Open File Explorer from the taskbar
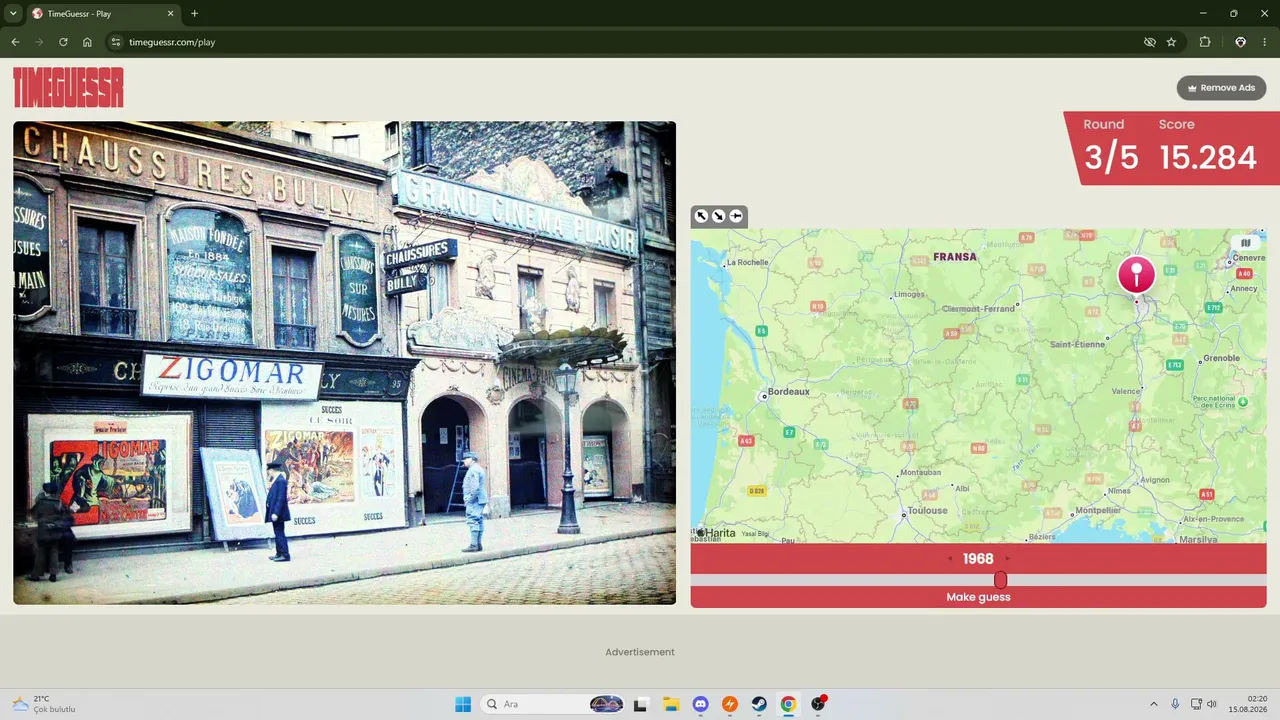1280x720 pixels. 671,704
